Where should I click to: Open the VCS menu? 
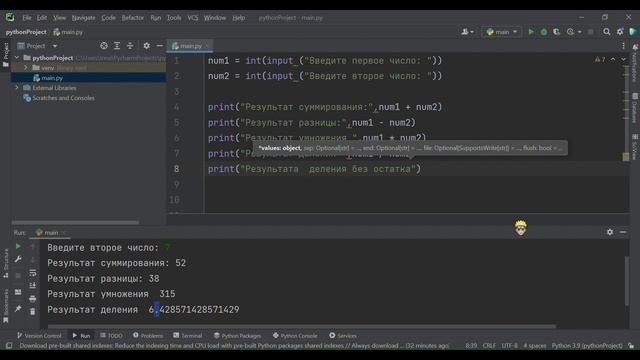tap(193, 18)
